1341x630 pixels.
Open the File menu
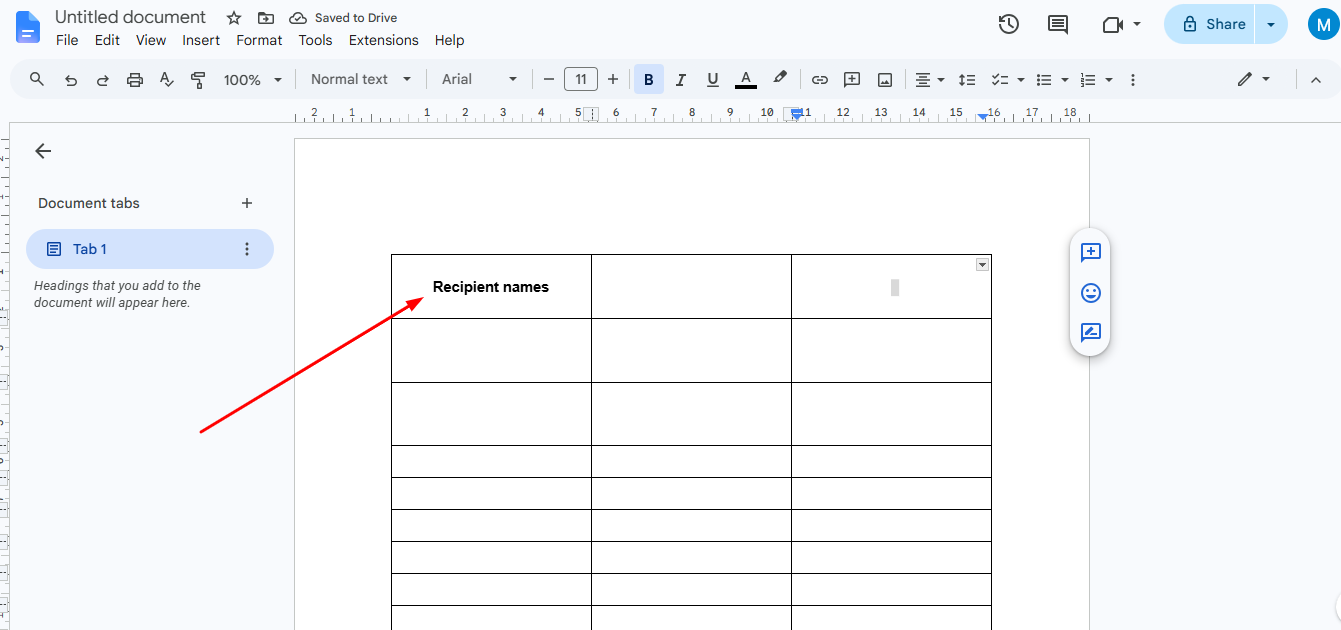[x=67, y=40]
